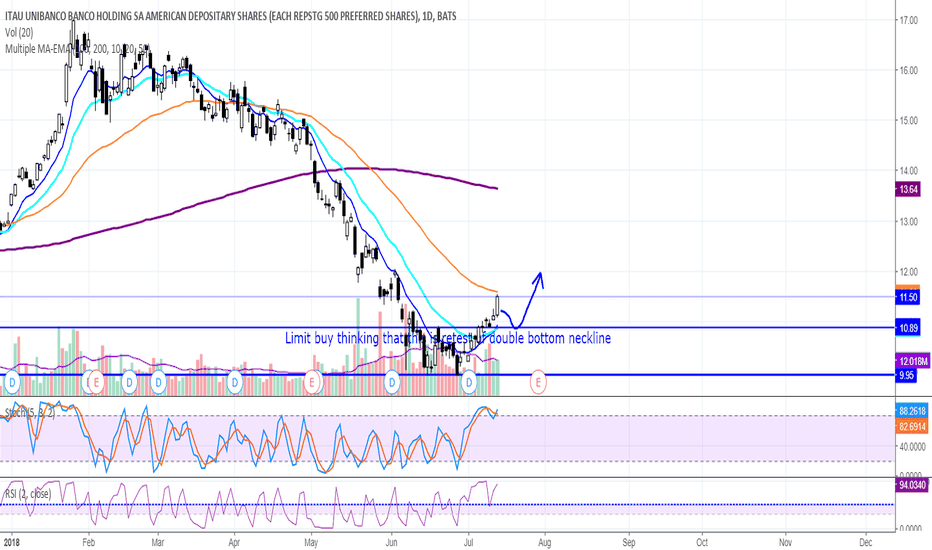
Task: Click the red E earnings marker under August
Action: click(x=539, y=382)
